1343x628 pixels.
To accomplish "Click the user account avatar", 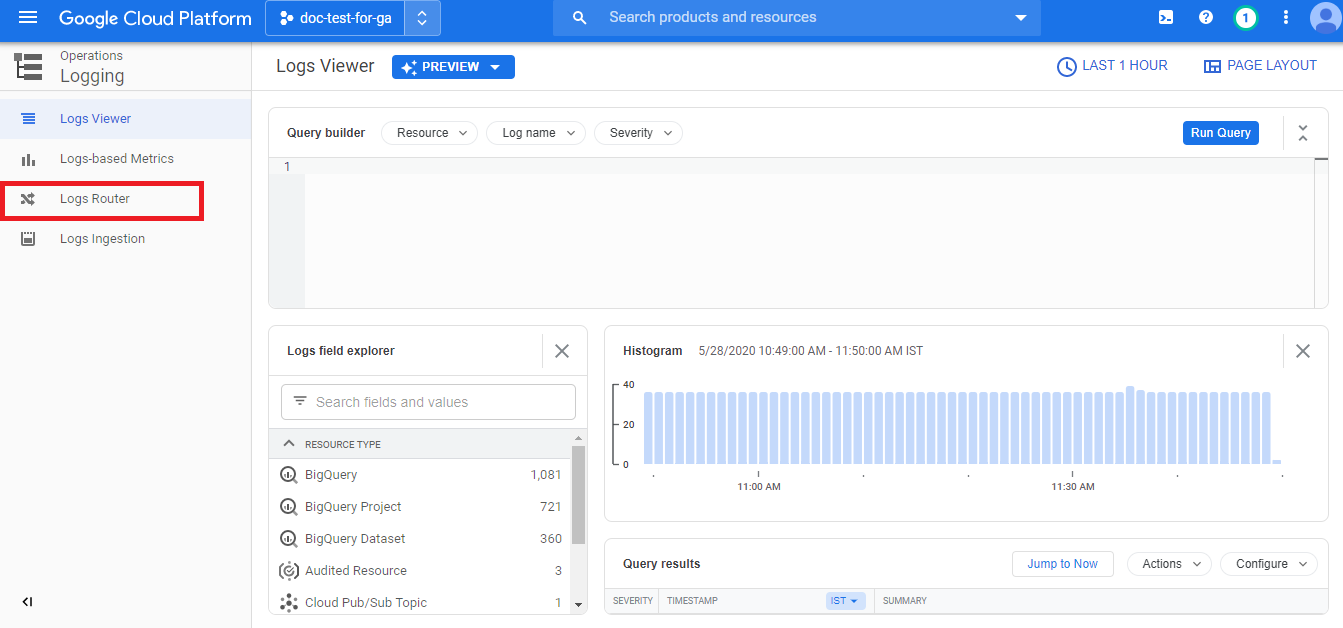I will 1324,18.
